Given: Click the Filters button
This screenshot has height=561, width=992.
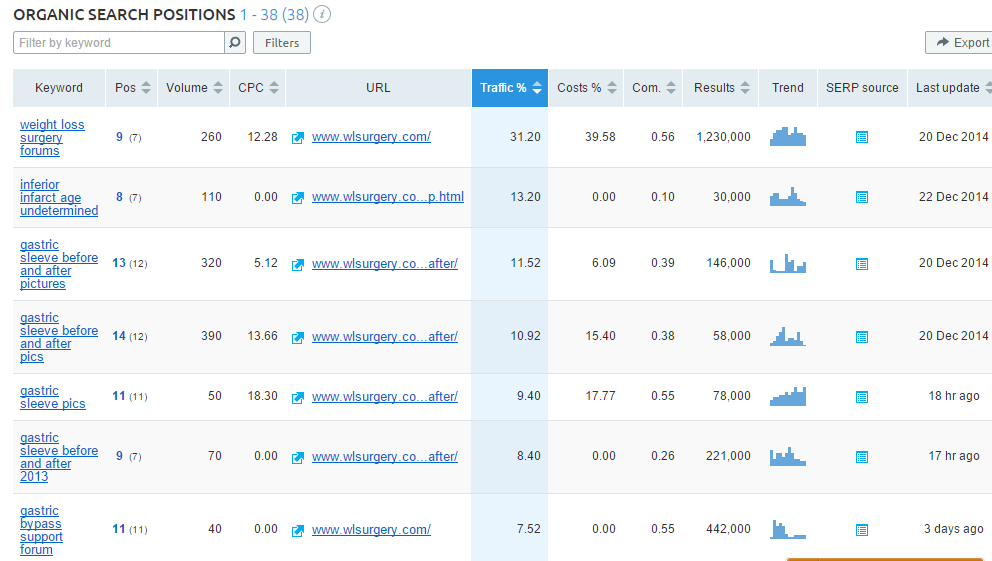Looking at the screenshot, I should coord(282,43).
